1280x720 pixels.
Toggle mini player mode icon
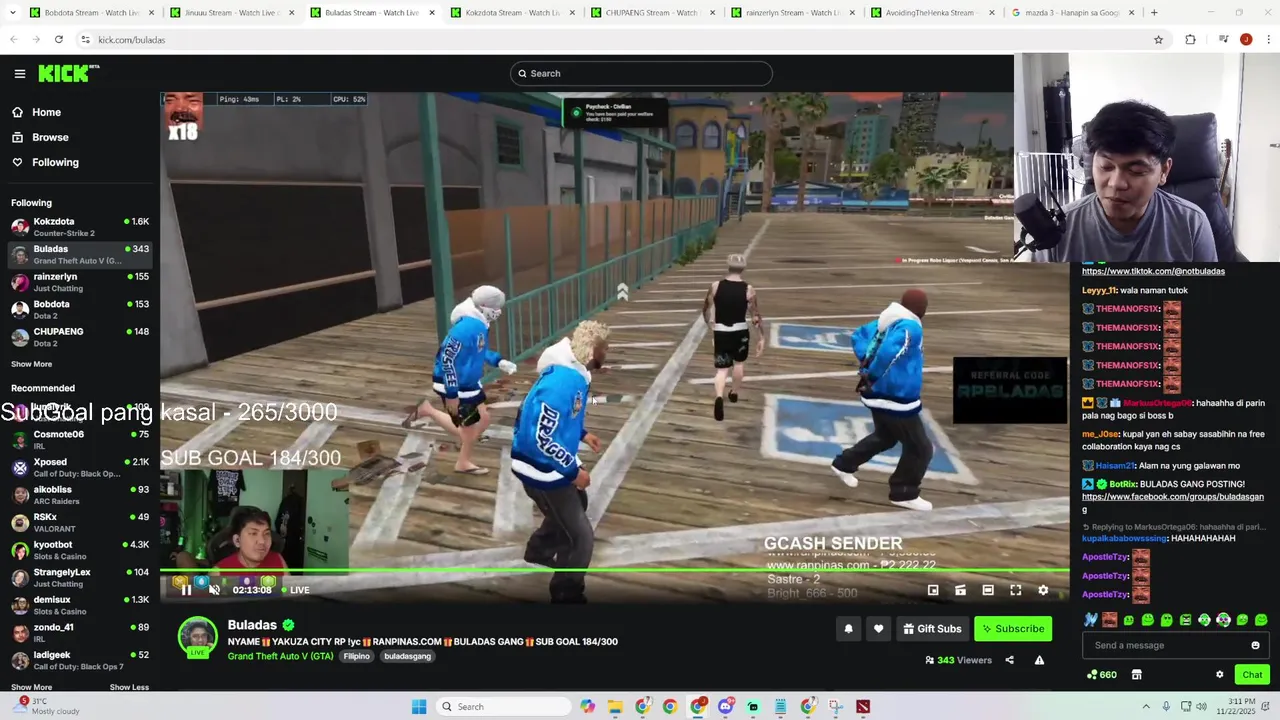tap(933, 590)
